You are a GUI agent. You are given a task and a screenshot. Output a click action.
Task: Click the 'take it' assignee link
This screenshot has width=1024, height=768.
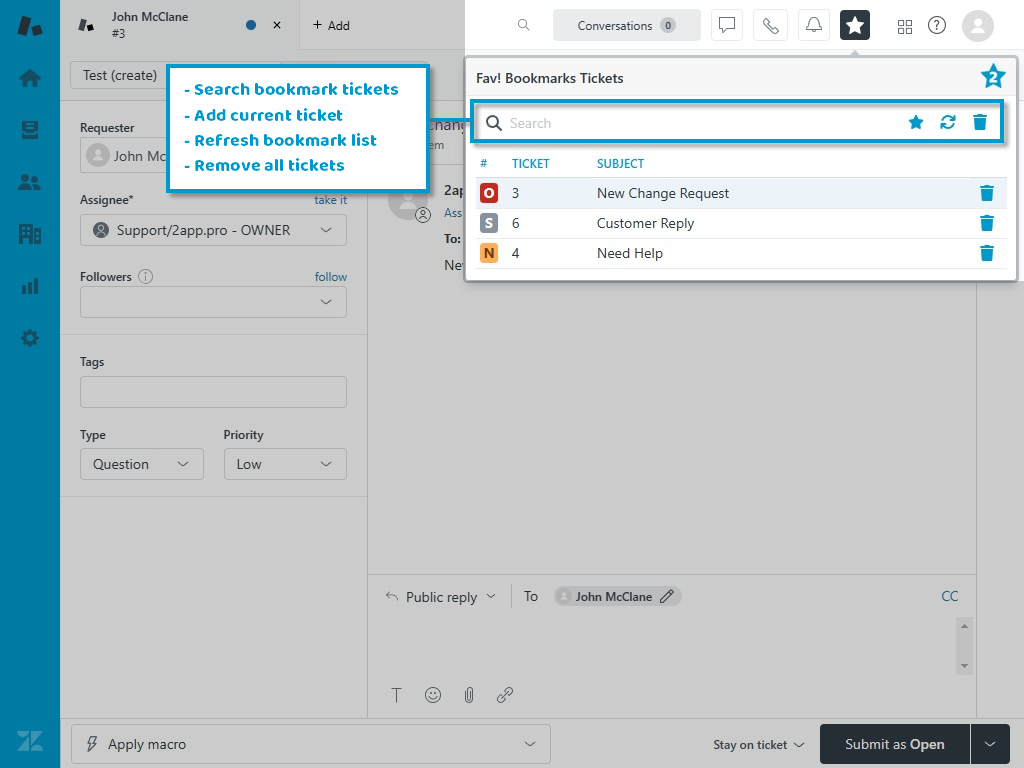pyautogui.click(x=330, y=200)
